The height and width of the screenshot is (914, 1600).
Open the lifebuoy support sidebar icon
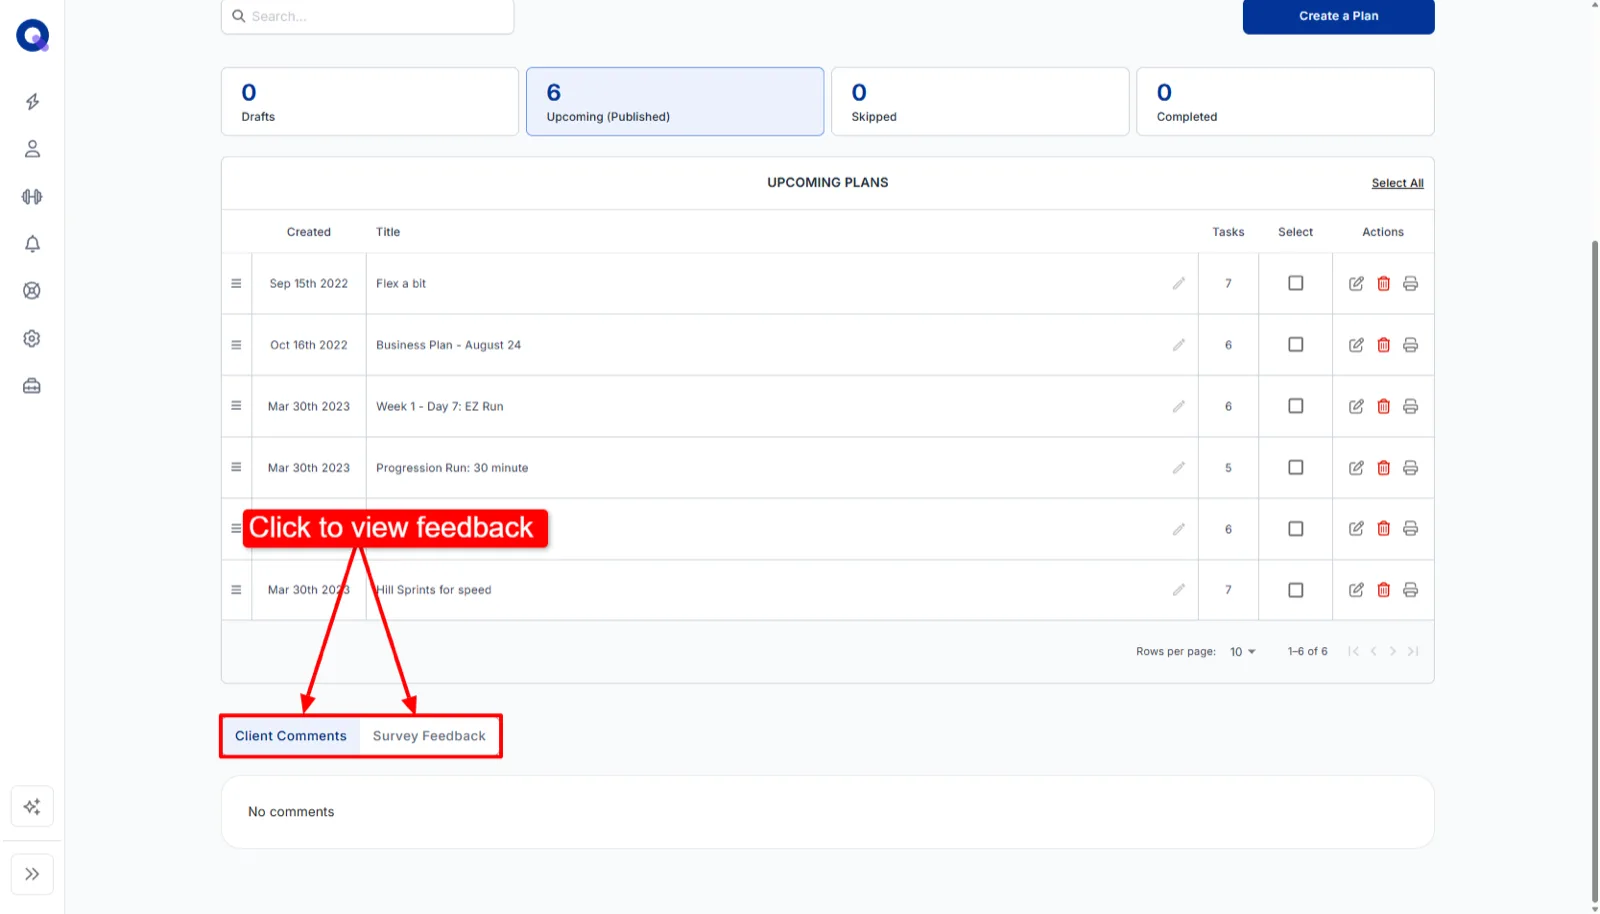(32, 291)
